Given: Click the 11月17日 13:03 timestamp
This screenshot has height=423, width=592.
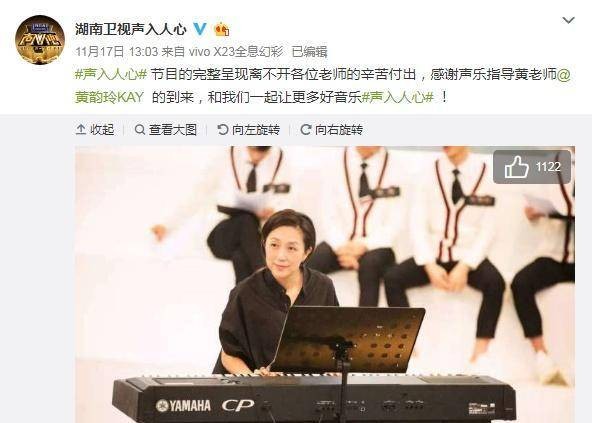Looking at the screenshot, I should (x=117, y=51).
